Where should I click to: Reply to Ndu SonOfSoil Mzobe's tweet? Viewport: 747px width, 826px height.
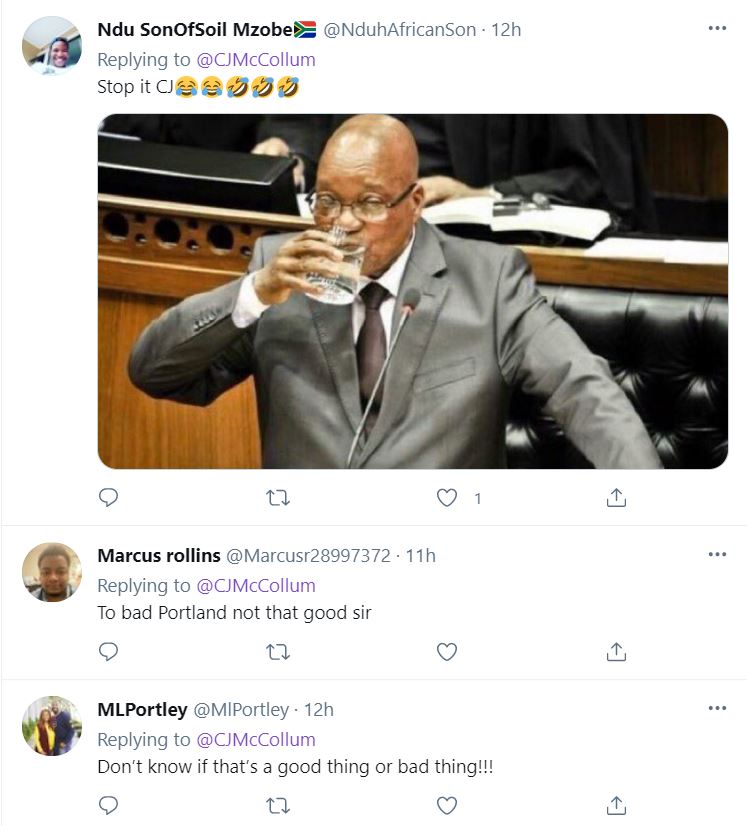[x=109, y=497]
